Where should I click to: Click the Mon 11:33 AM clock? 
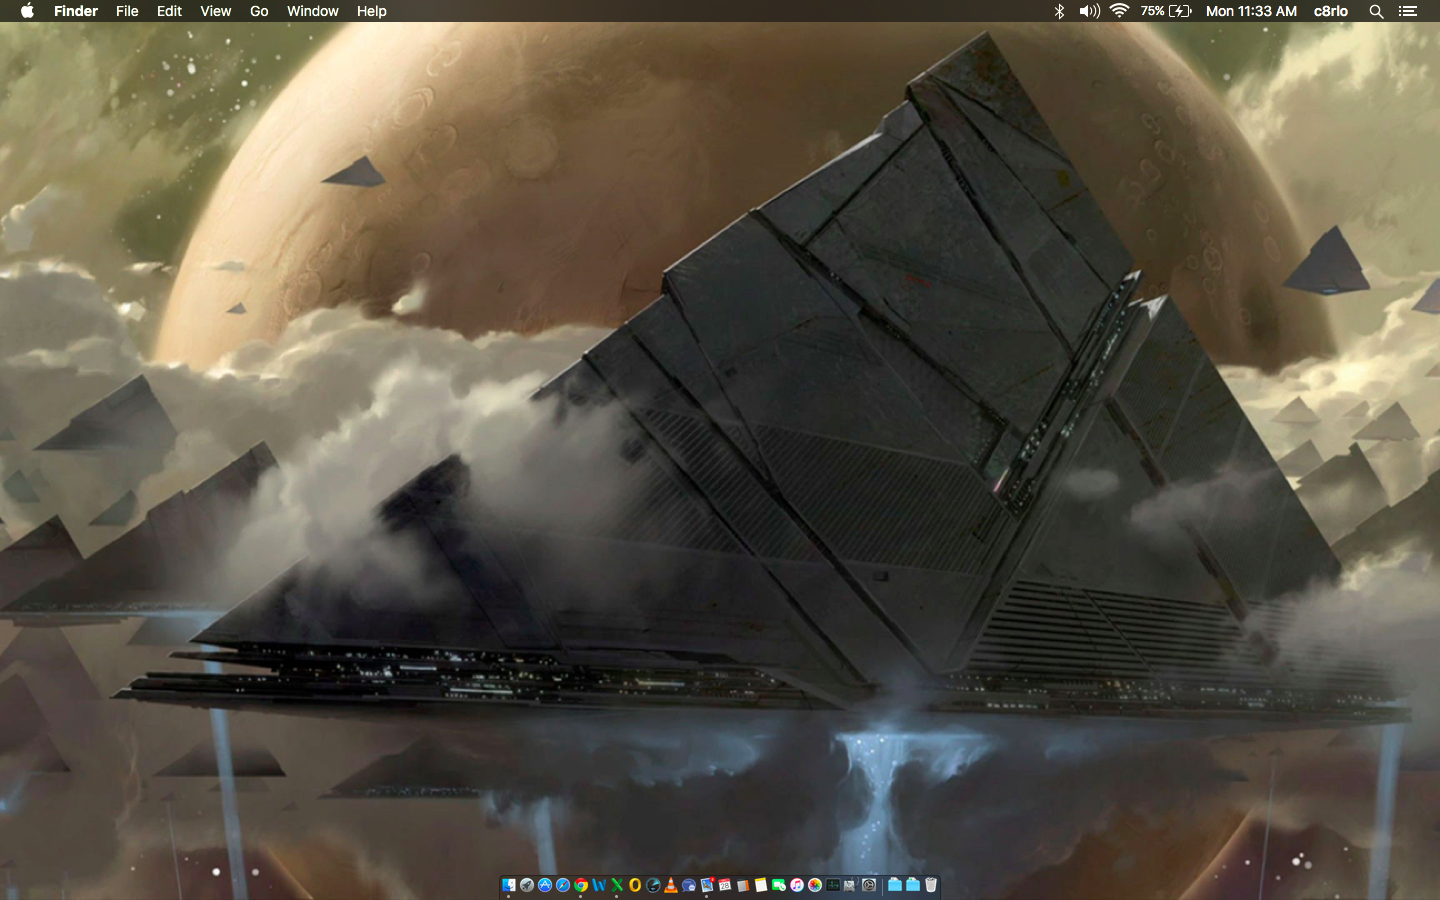[1251, 11]
